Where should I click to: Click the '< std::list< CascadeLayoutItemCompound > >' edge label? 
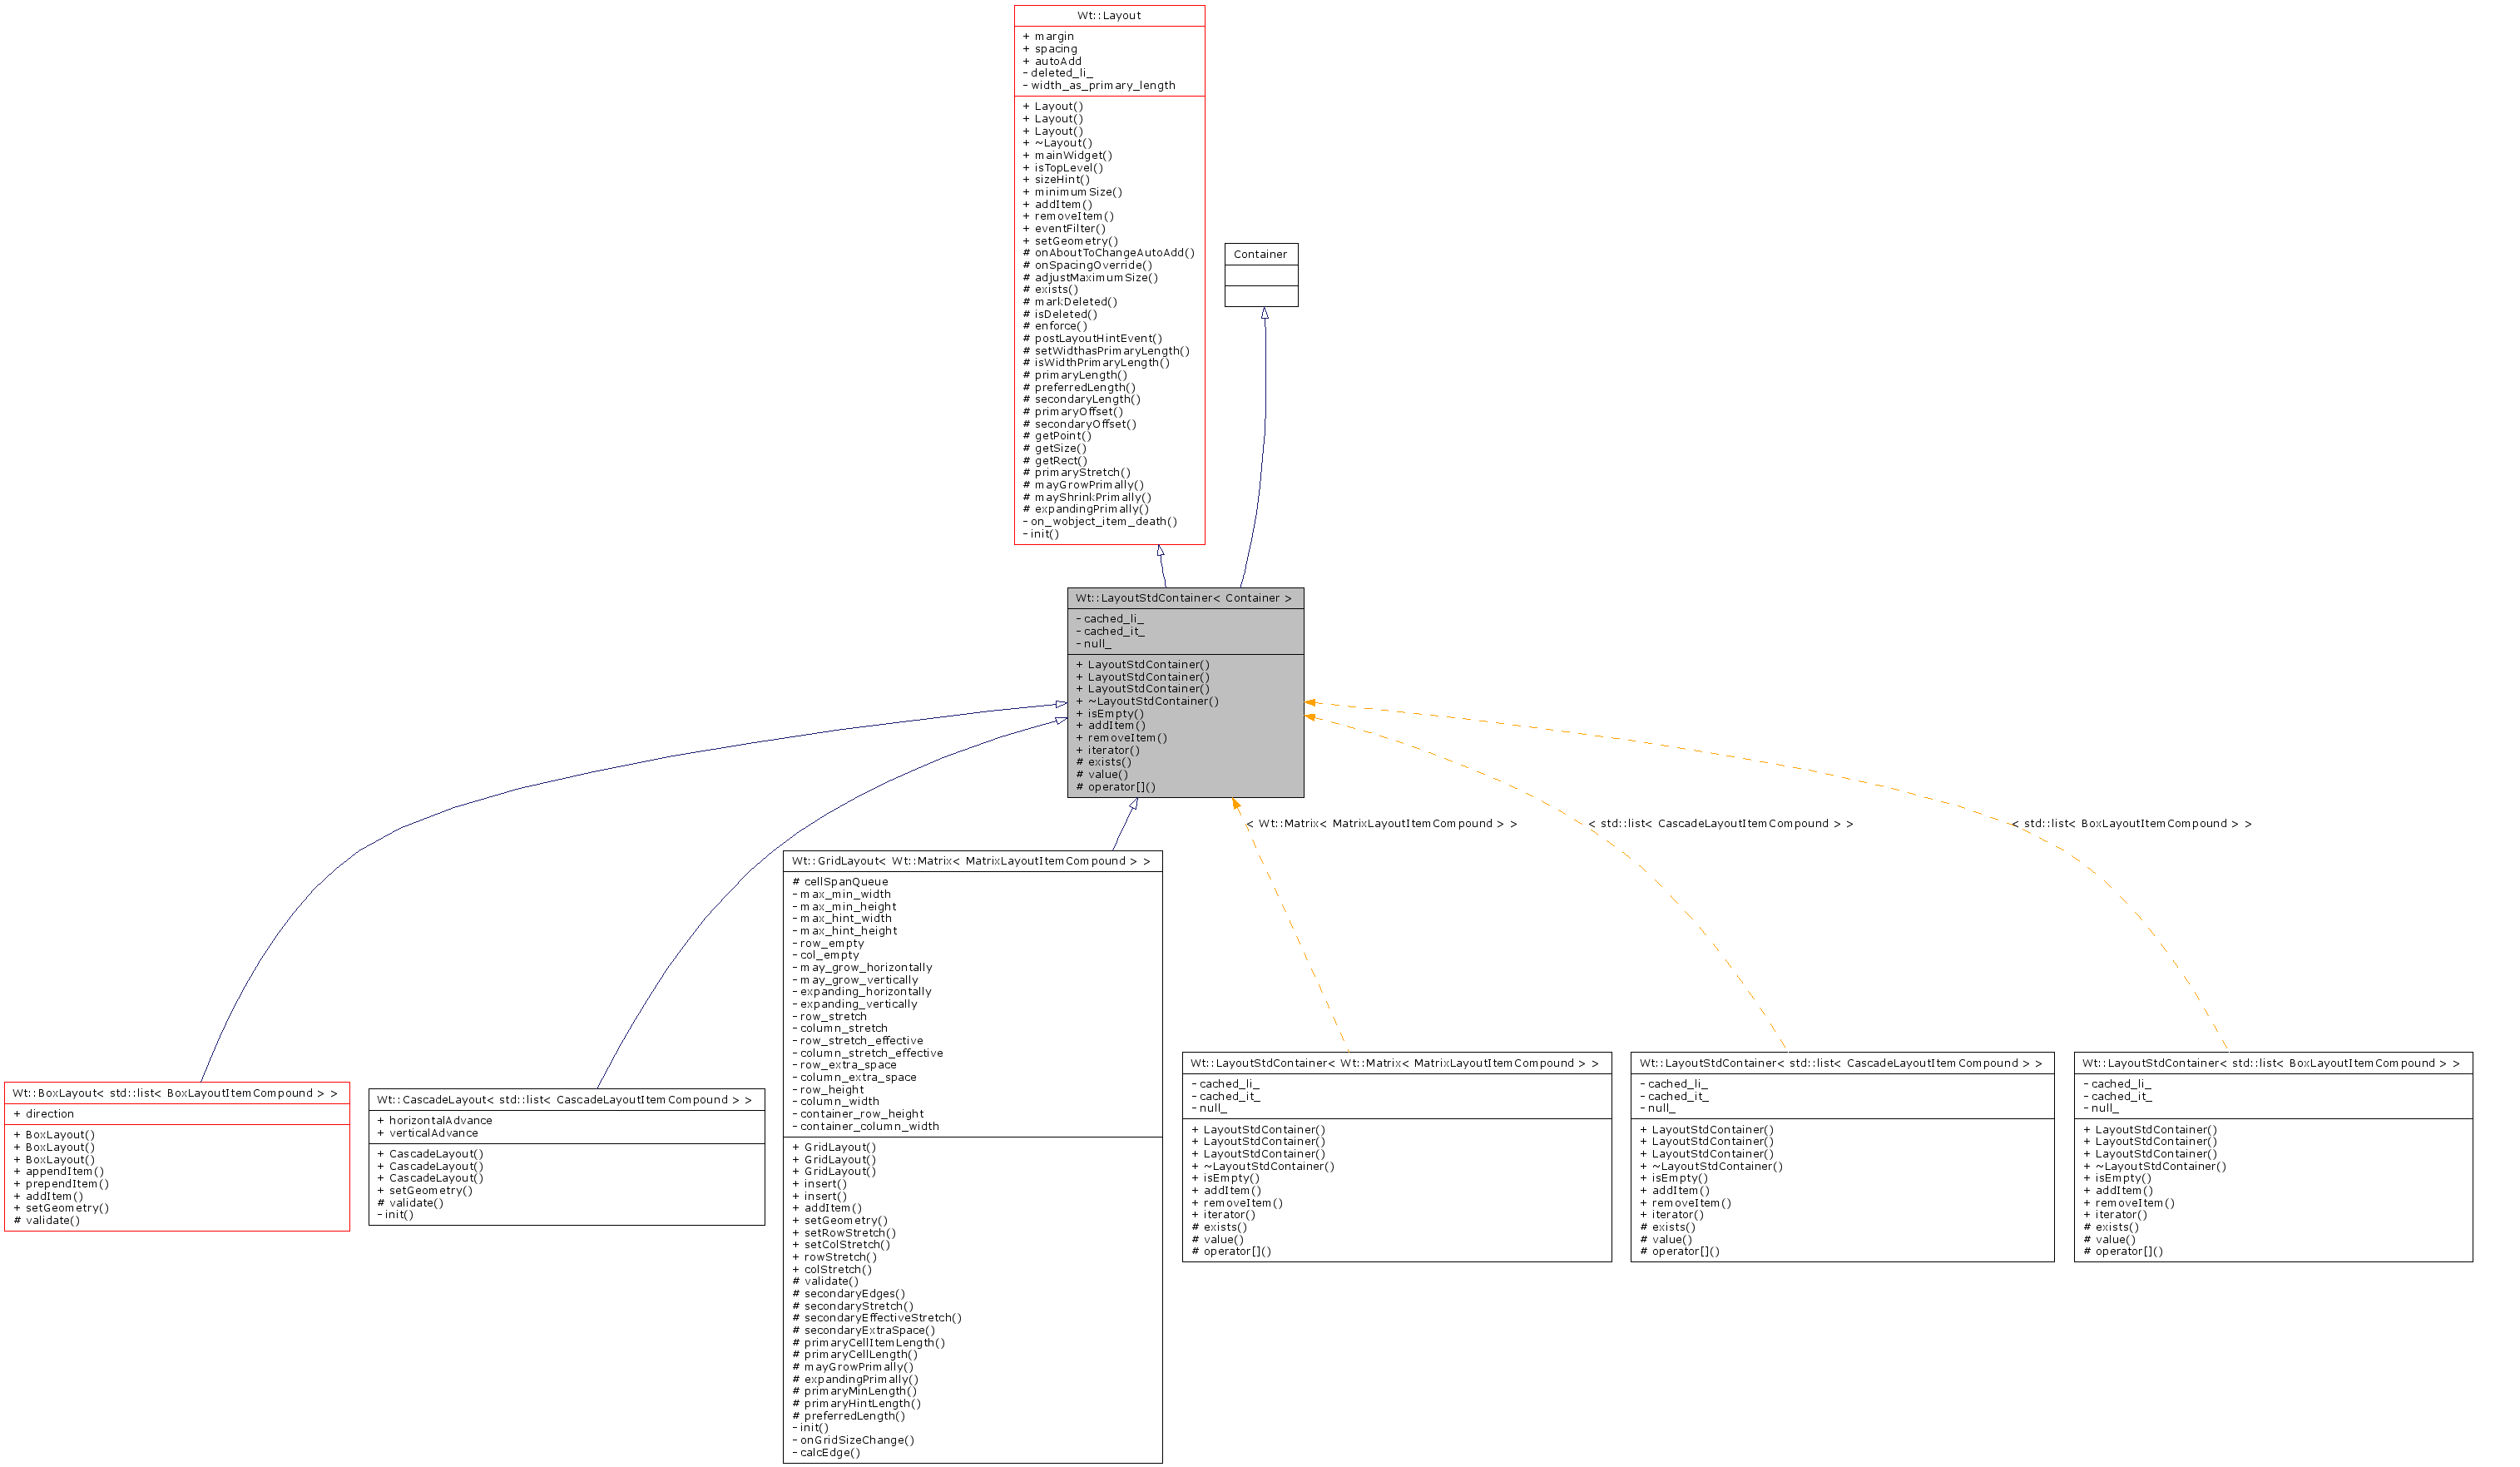pos(1721,824)
